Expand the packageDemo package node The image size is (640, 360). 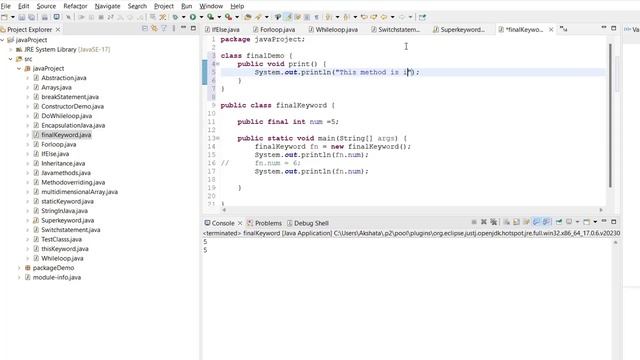pos(19,268)
